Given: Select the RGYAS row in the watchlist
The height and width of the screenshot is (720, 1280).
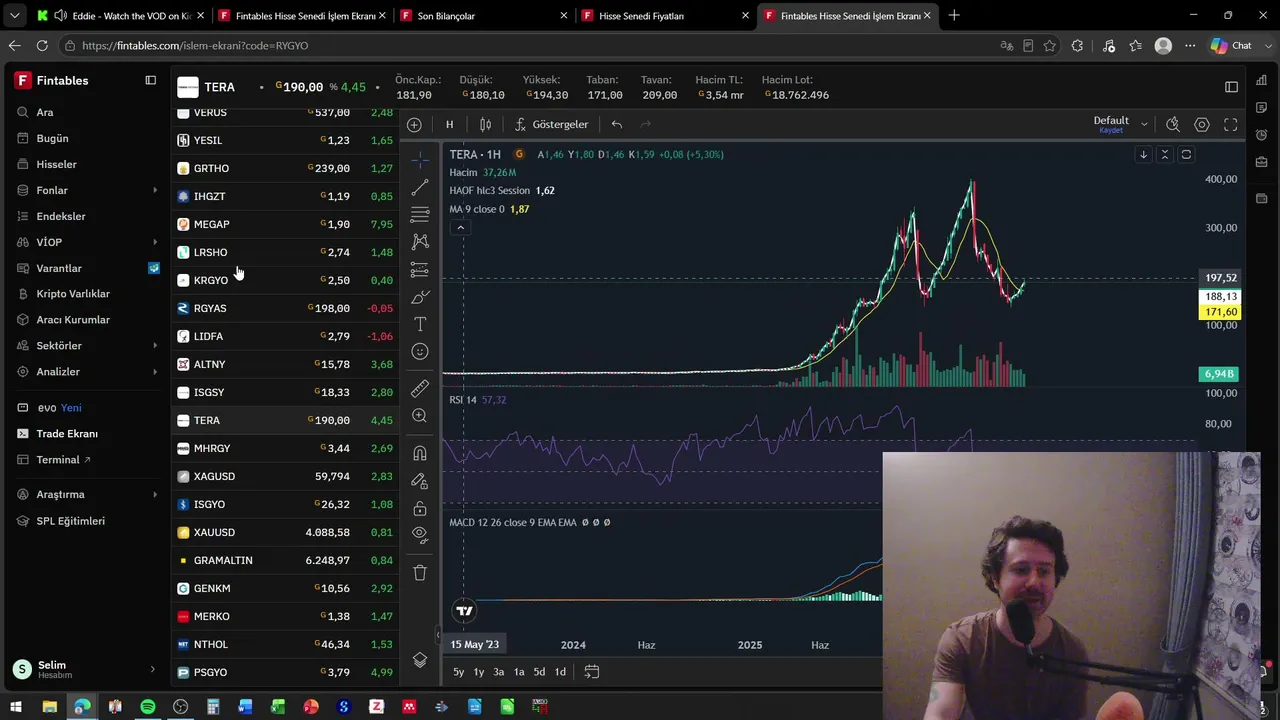Looking at the screenshot, I should tap(285, 308).
